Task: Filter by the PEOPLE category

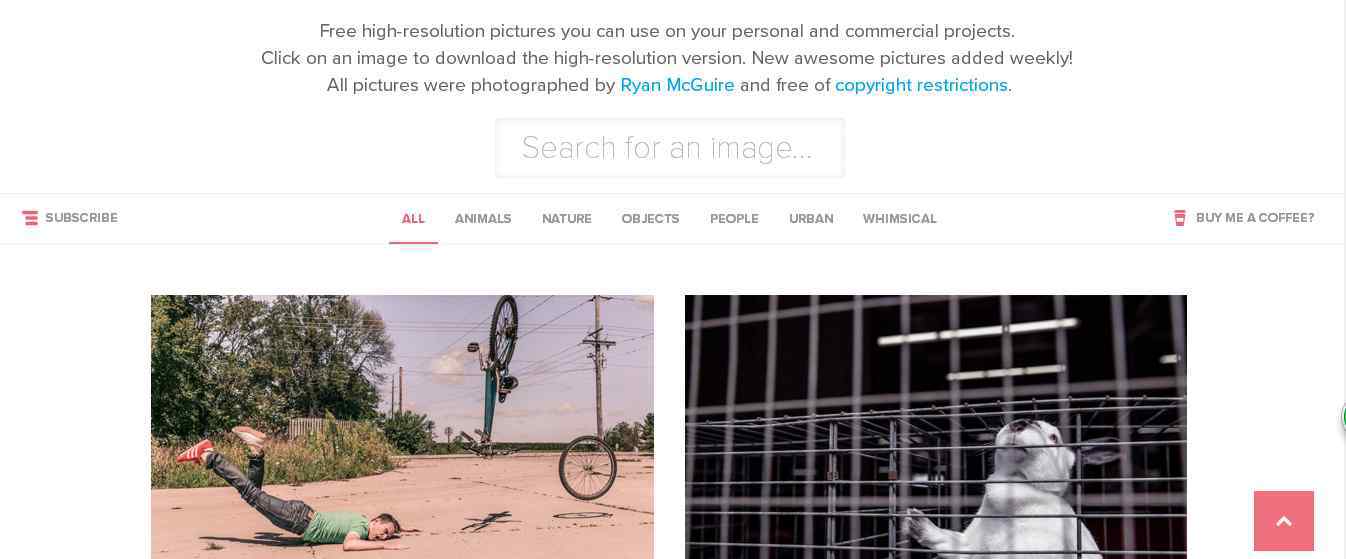Action: (x=734, y=219)
